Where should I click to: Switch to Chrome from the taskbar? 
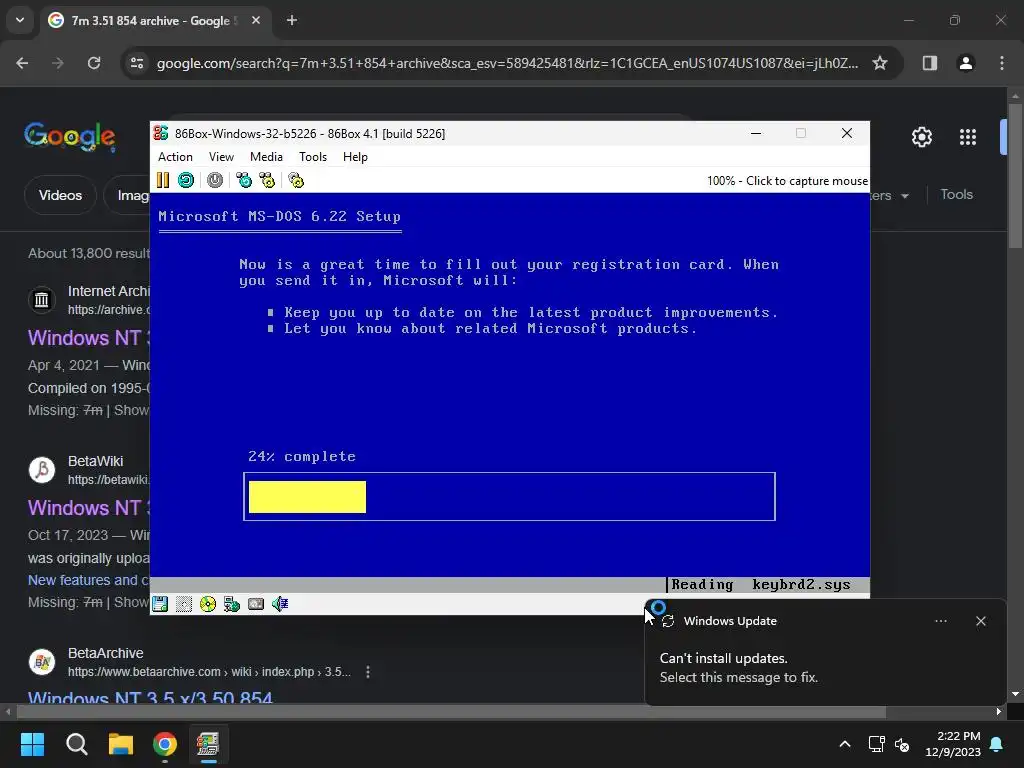click(x=165, y=744)
